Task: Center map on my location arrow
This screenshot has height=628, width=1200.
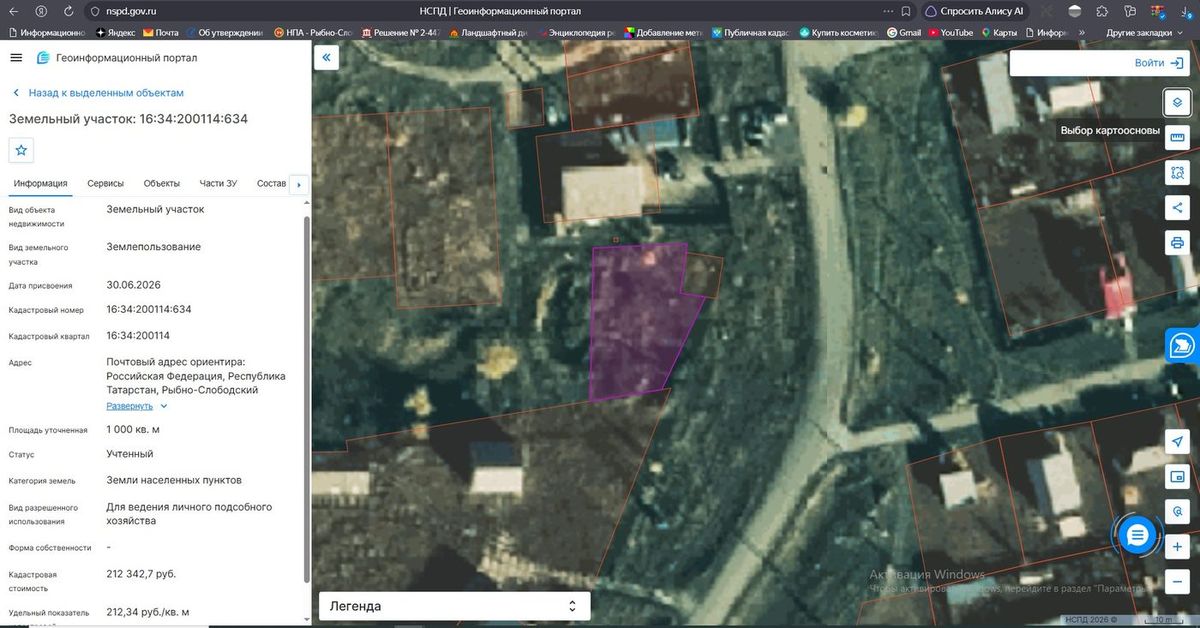Action: point(1177,442)
